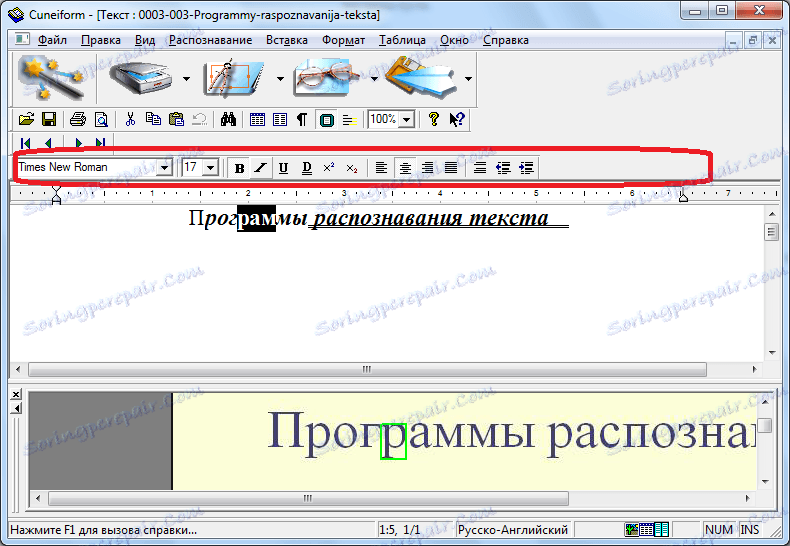Open the Правка menu

point(101,40)
